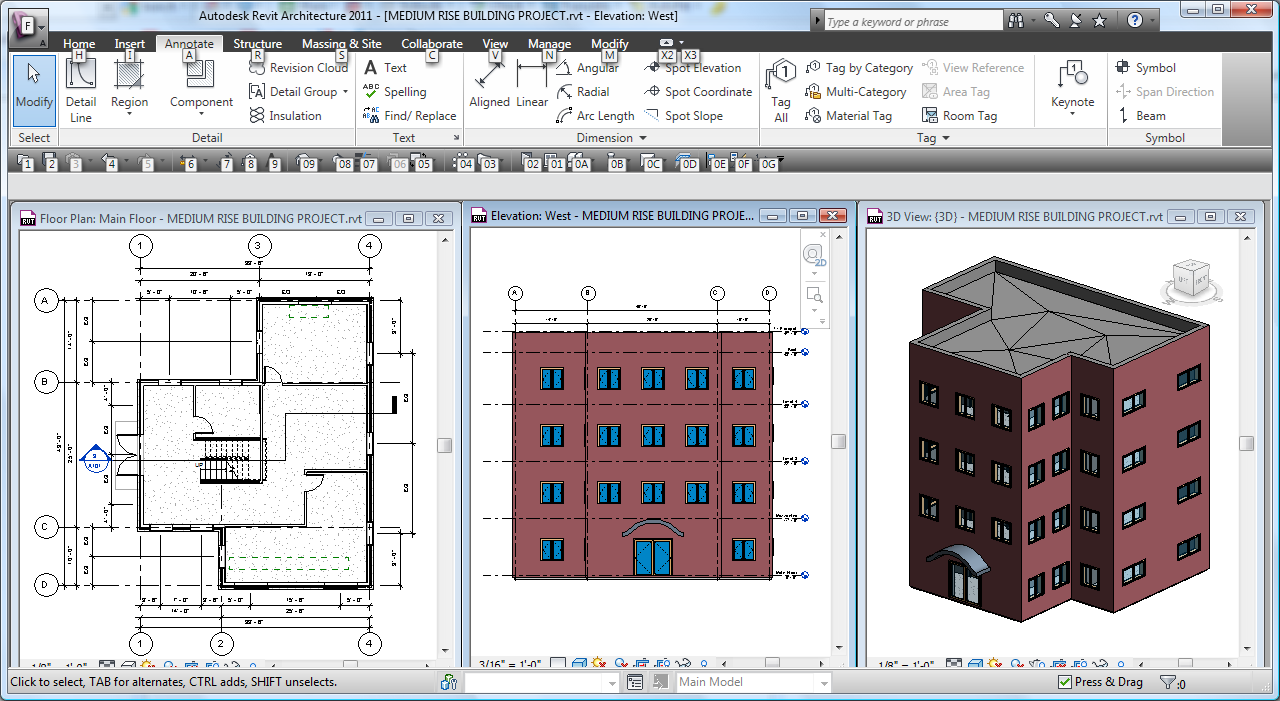
Task: Click the Tag by Category button
Action: 859,68
